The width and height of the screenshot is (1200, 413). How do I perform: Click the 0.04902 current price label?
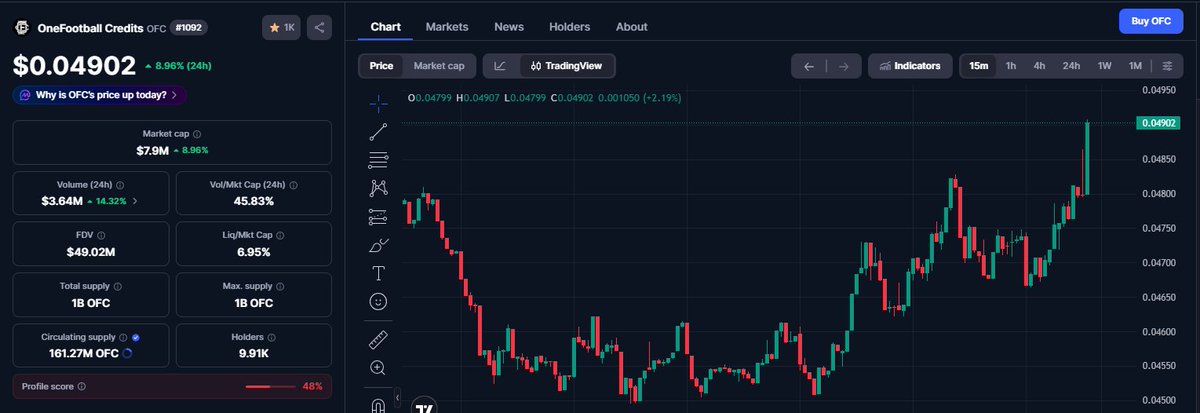point(1158,123)
